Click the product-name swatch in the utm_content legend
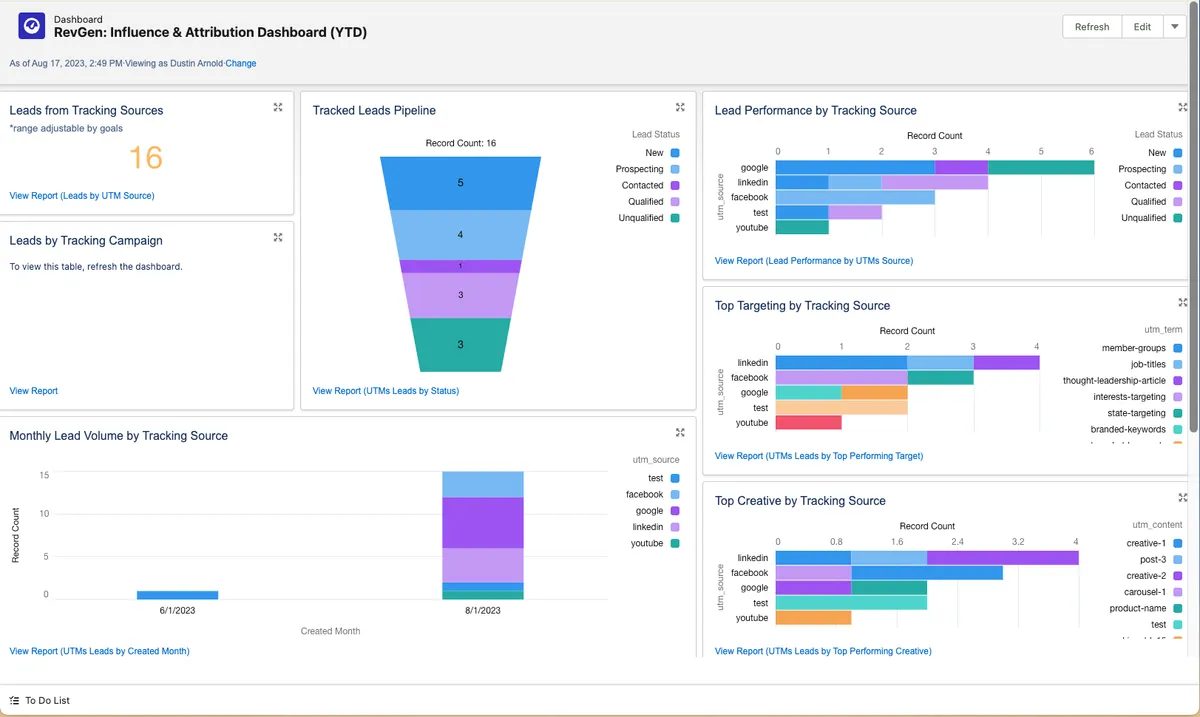 [x=1178, y=608]
